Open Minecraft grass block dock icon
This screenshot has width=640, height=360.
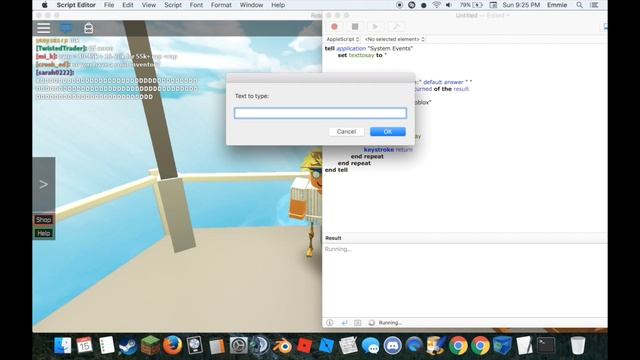150,345
